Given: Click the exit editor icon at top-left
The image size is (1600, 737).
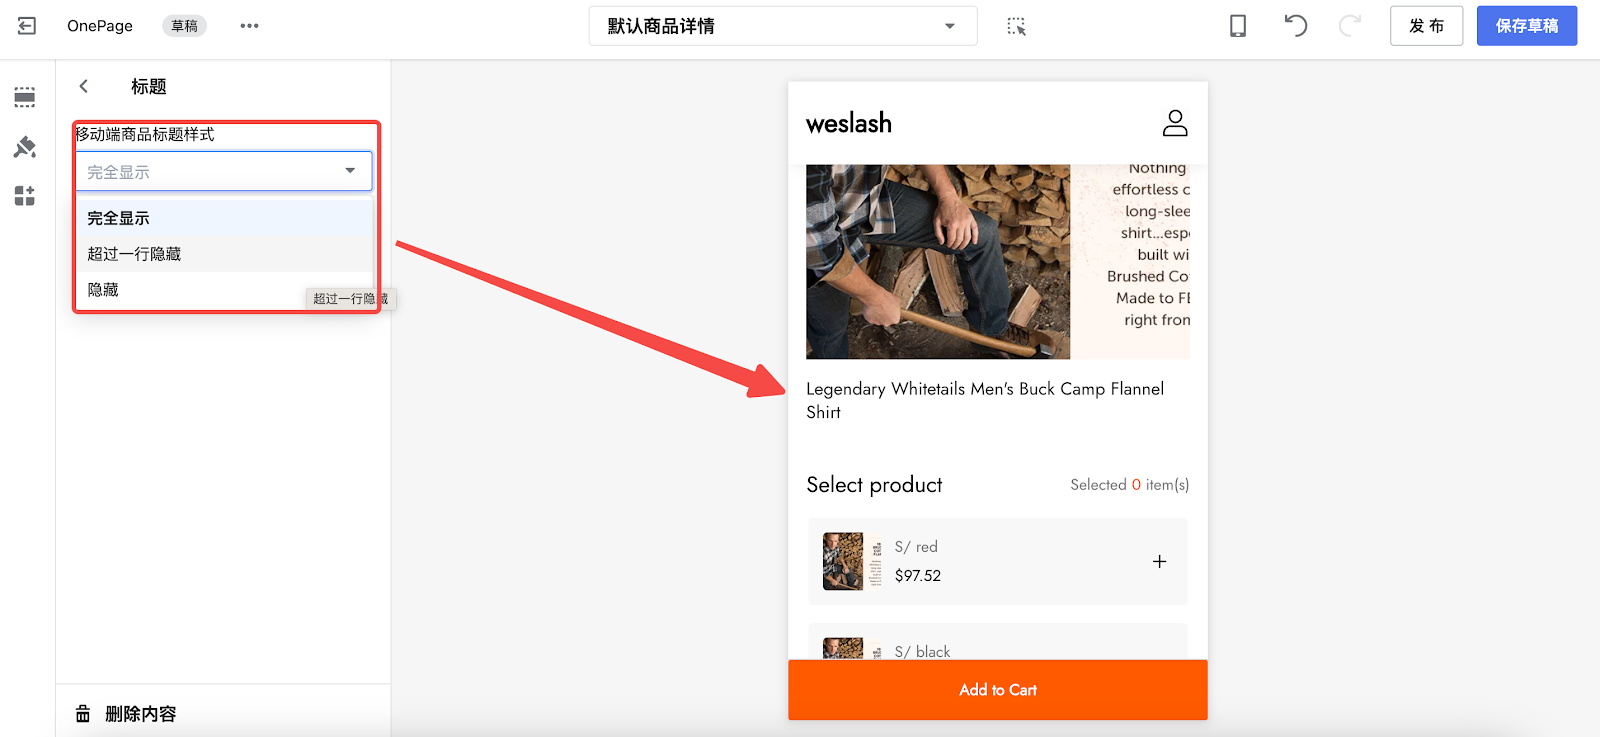Looking at the screenshot, I should [27, 26].
